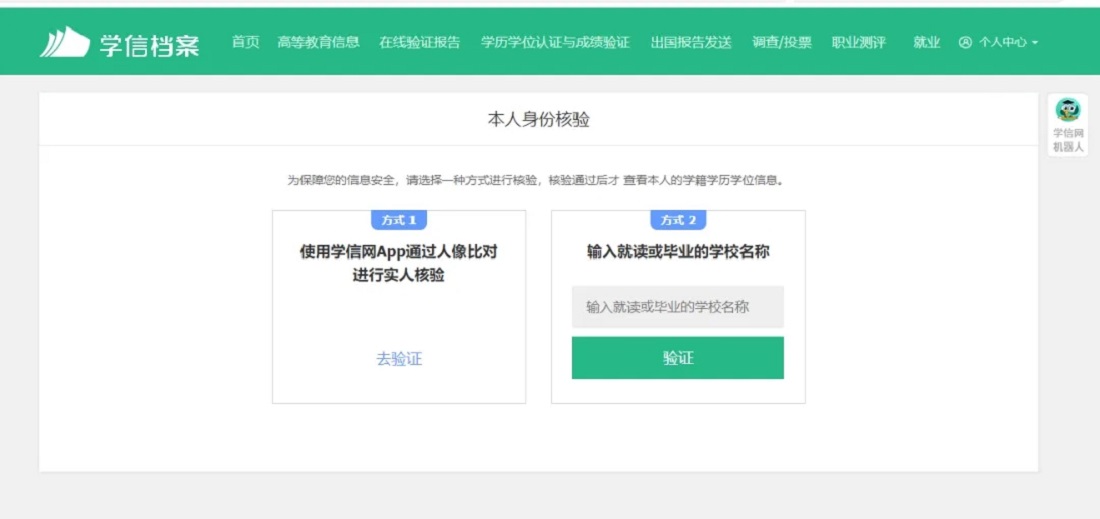Open the 出国报告发送 page
The height and width of the screenshot is (519, 1100).
tap(690, 43)
